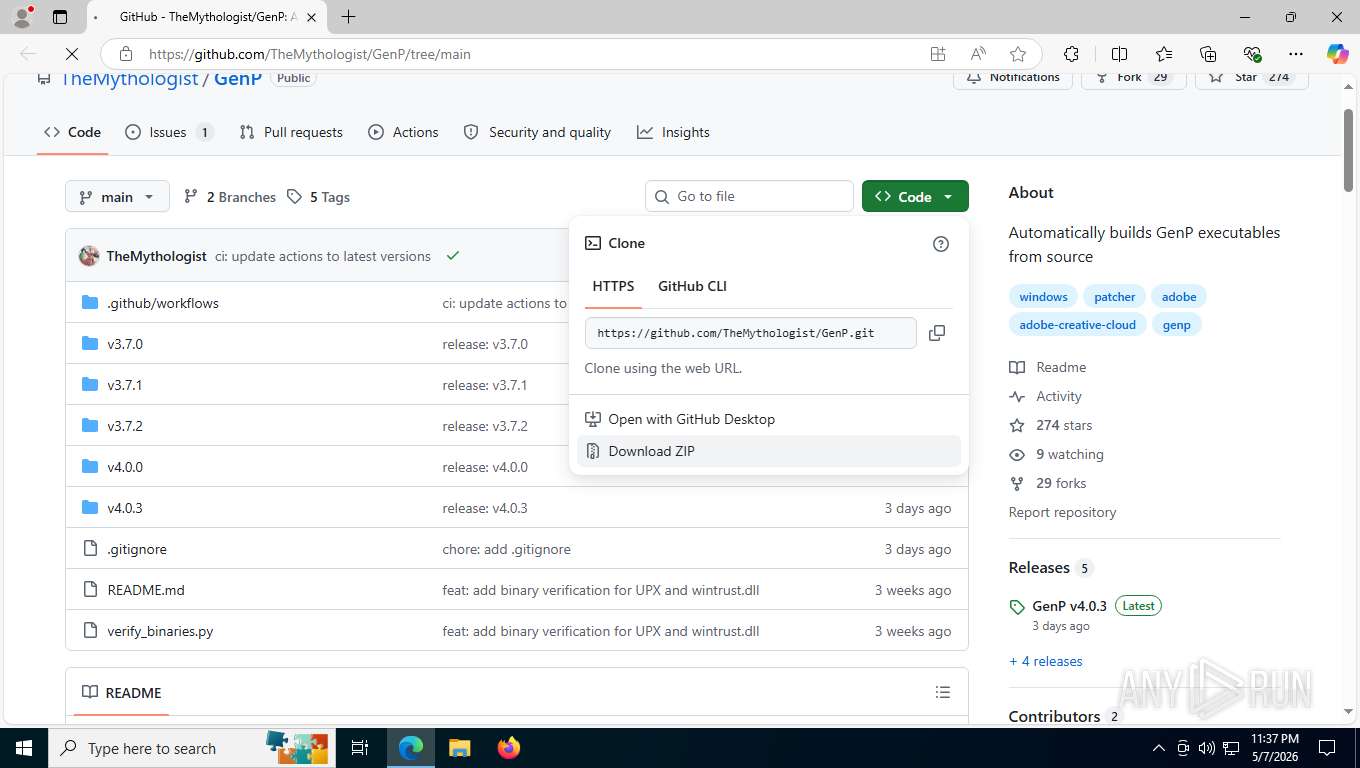1360x768 pixels.
Task: Open TheMythologist commit author link
Action: click(x=156, y=256)
